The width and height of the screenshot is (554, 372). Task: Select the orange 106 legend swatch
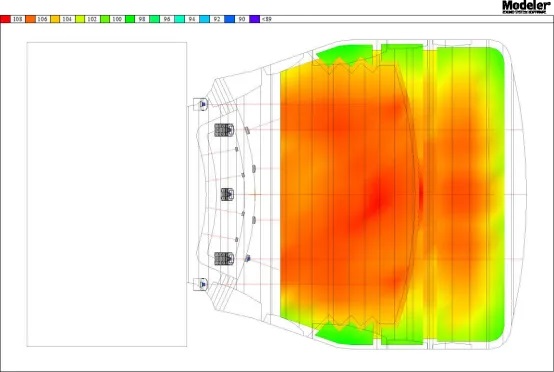click(x=30, y=19)
